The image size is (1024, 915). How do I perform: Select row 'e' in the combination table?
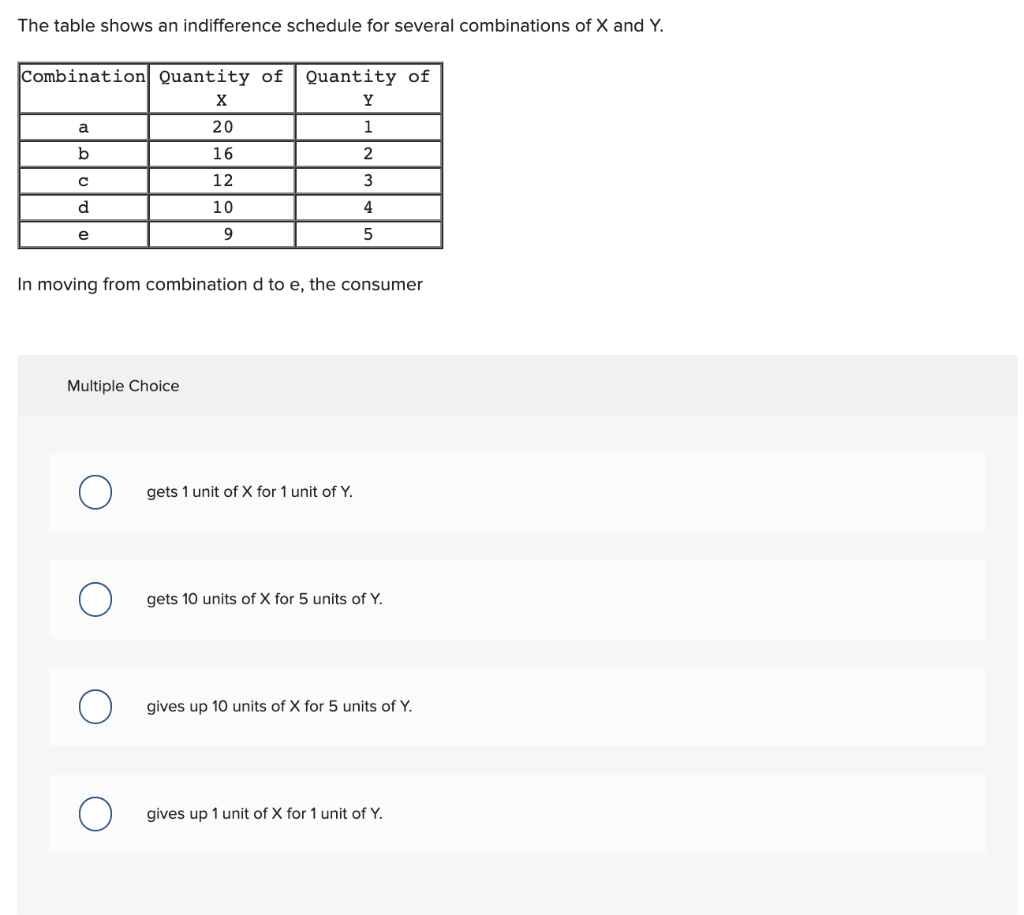[x=83, y=234]
